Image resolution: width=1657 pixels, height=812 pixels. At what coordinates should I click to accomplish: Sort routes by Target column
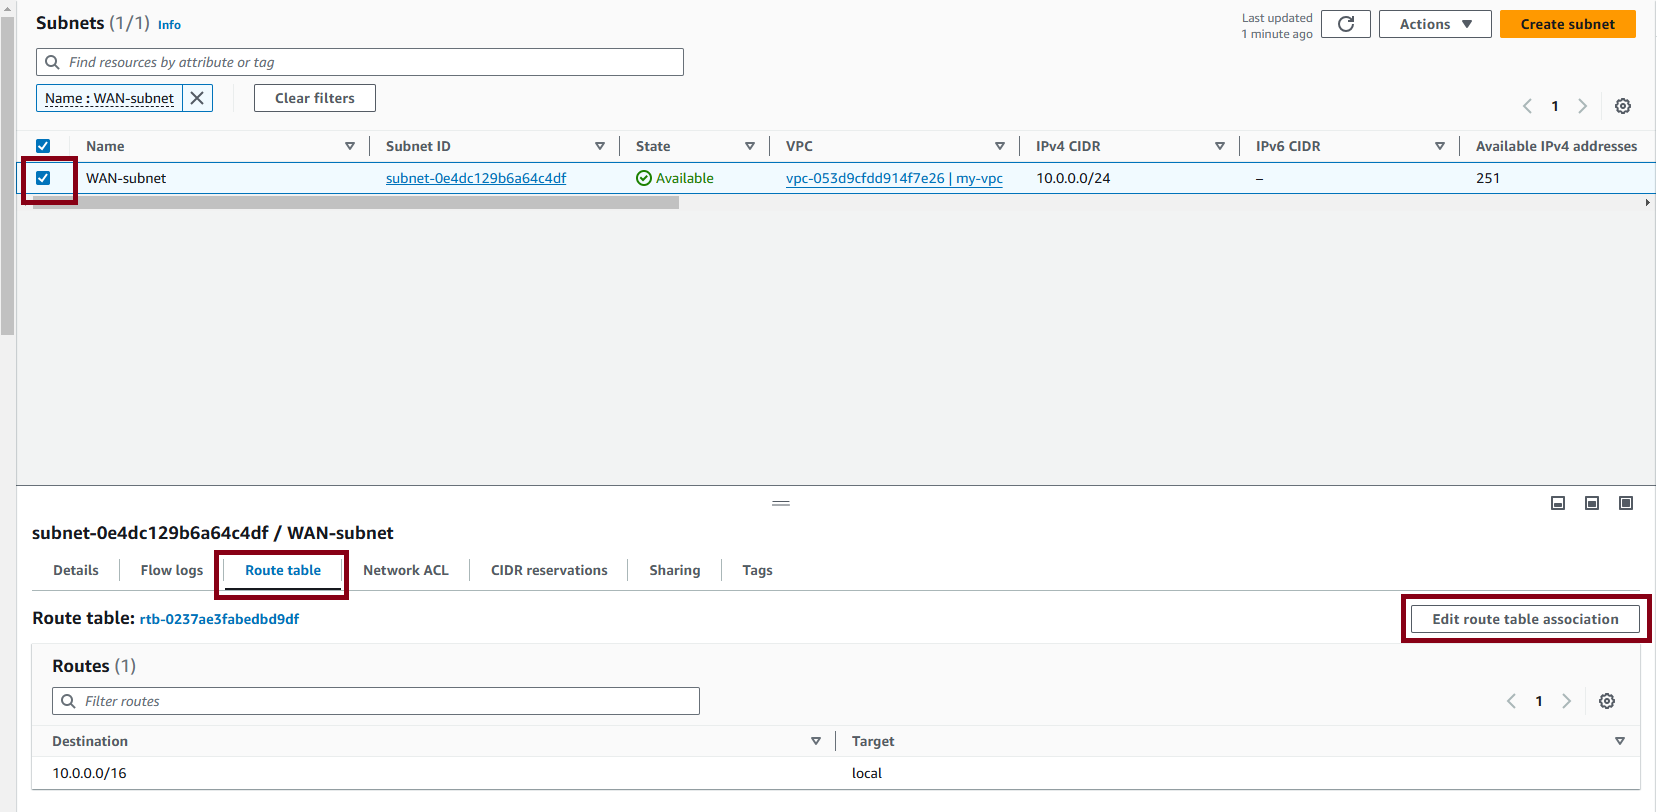(1620, 741)
